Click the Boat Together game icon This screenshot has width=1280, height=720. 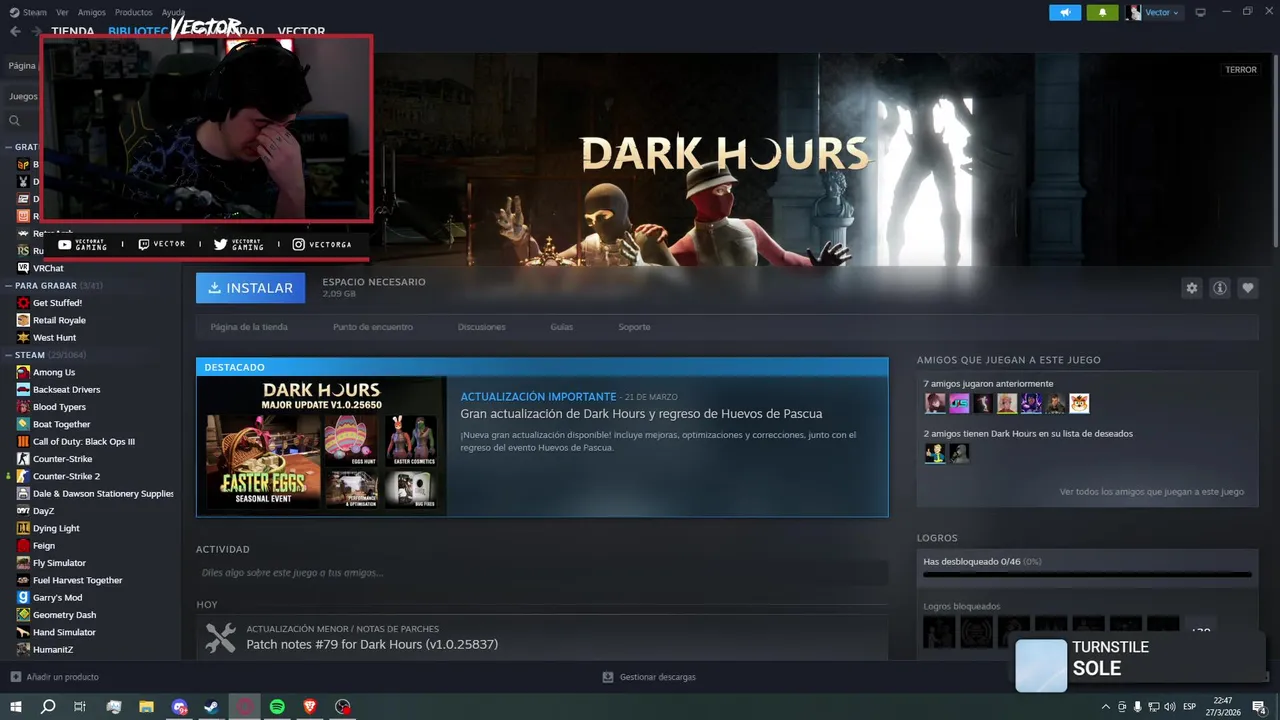pos(23,424)
